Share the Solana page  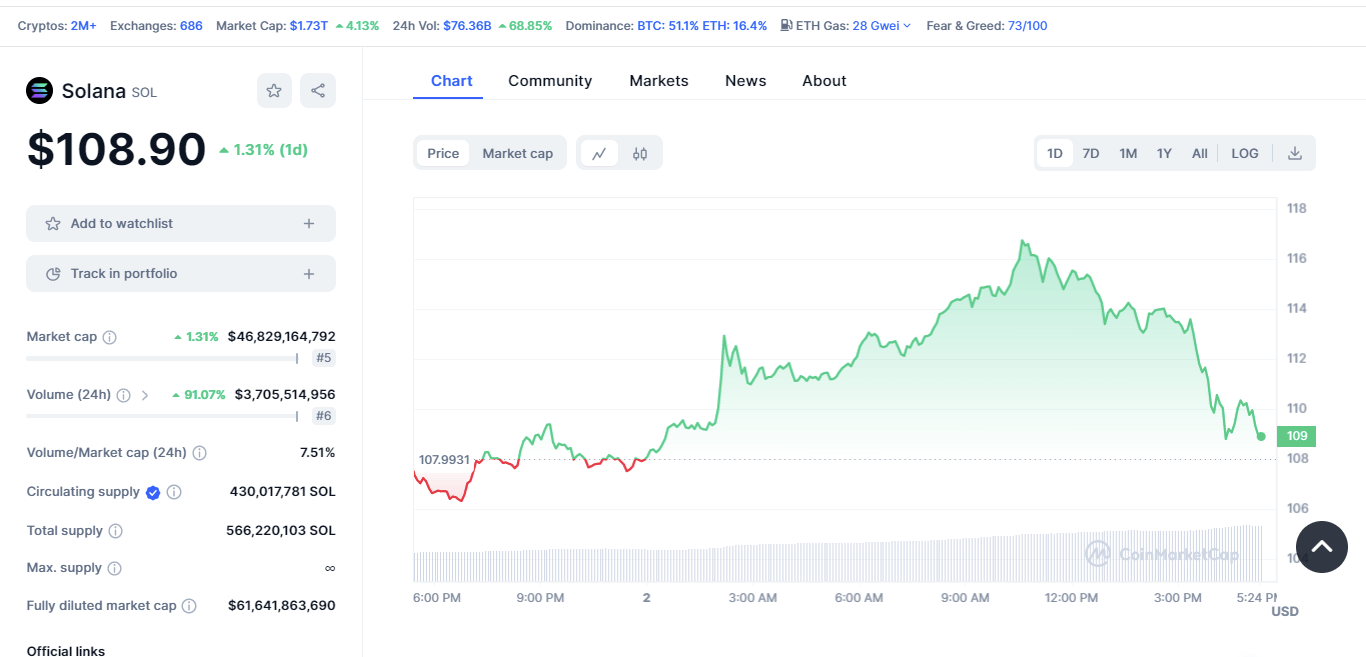[x=318, y=91]
